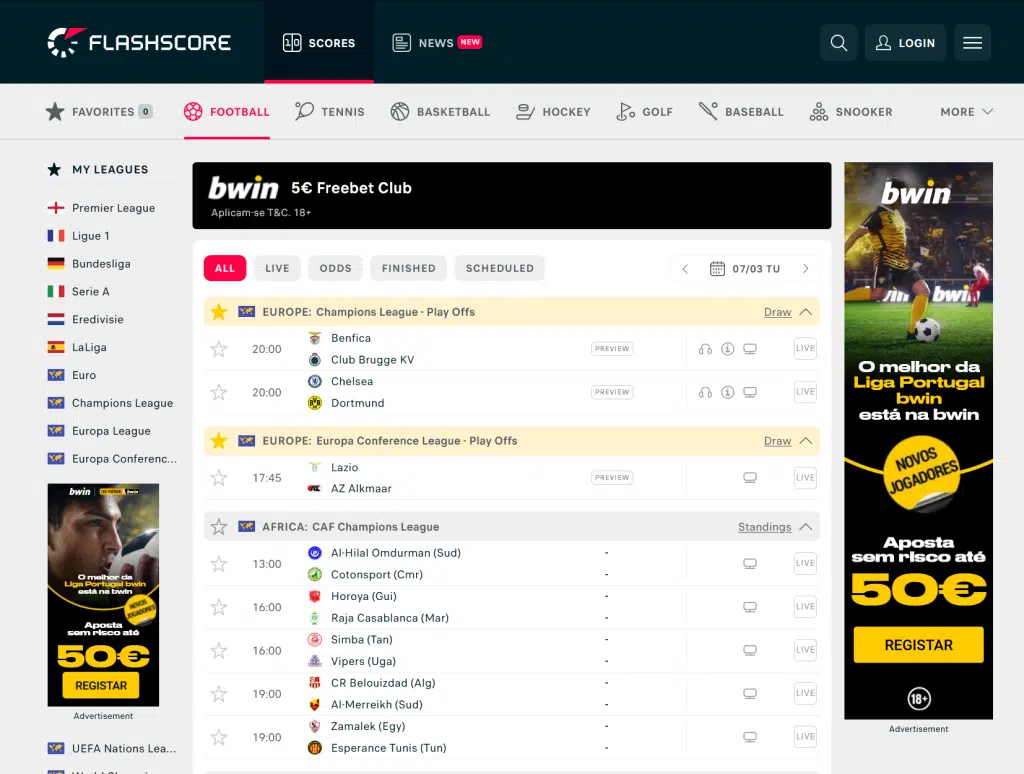This screenshot has height=774, width=1024.
Task: Favorite the Simba vs Vipers match
Action: [219, 651]
